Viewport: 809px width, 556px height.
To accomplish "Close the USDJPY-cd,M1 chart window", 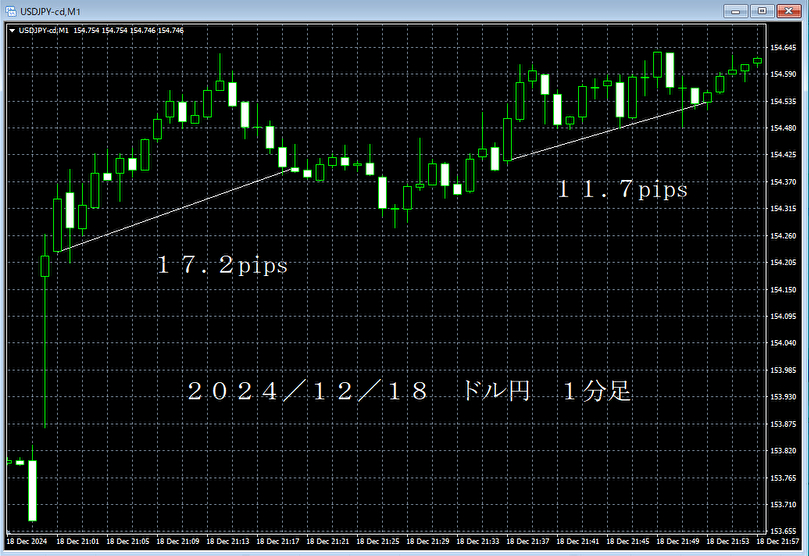I will pos(788,11).
